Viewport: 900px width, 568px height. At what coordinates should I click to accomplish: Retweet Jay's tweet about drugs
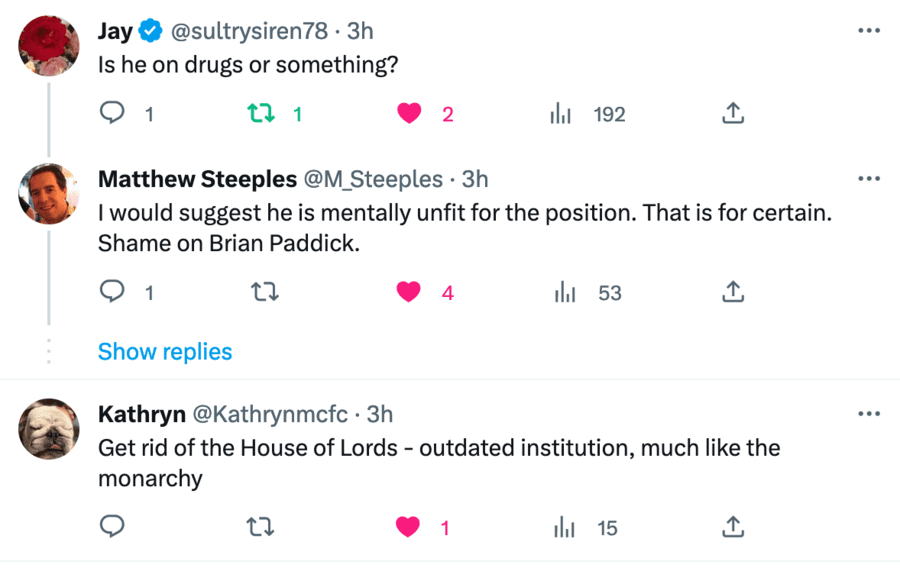click(x=260, y=114)
